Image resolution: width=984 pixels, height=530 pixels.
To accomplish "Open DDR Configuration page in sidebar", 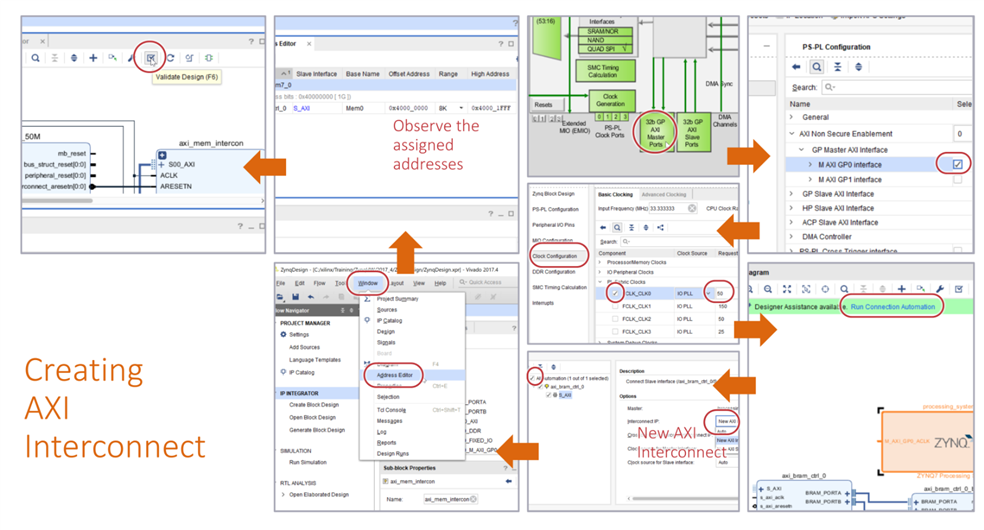I will pyautogui.click(x=554, y=272).
